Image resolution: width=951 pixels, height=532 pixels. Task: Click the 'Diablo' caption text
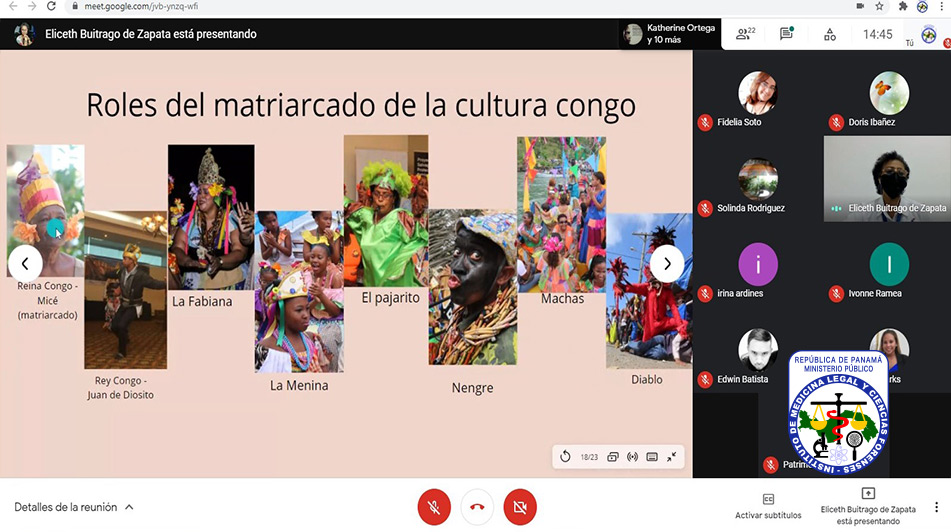[647, 380]
